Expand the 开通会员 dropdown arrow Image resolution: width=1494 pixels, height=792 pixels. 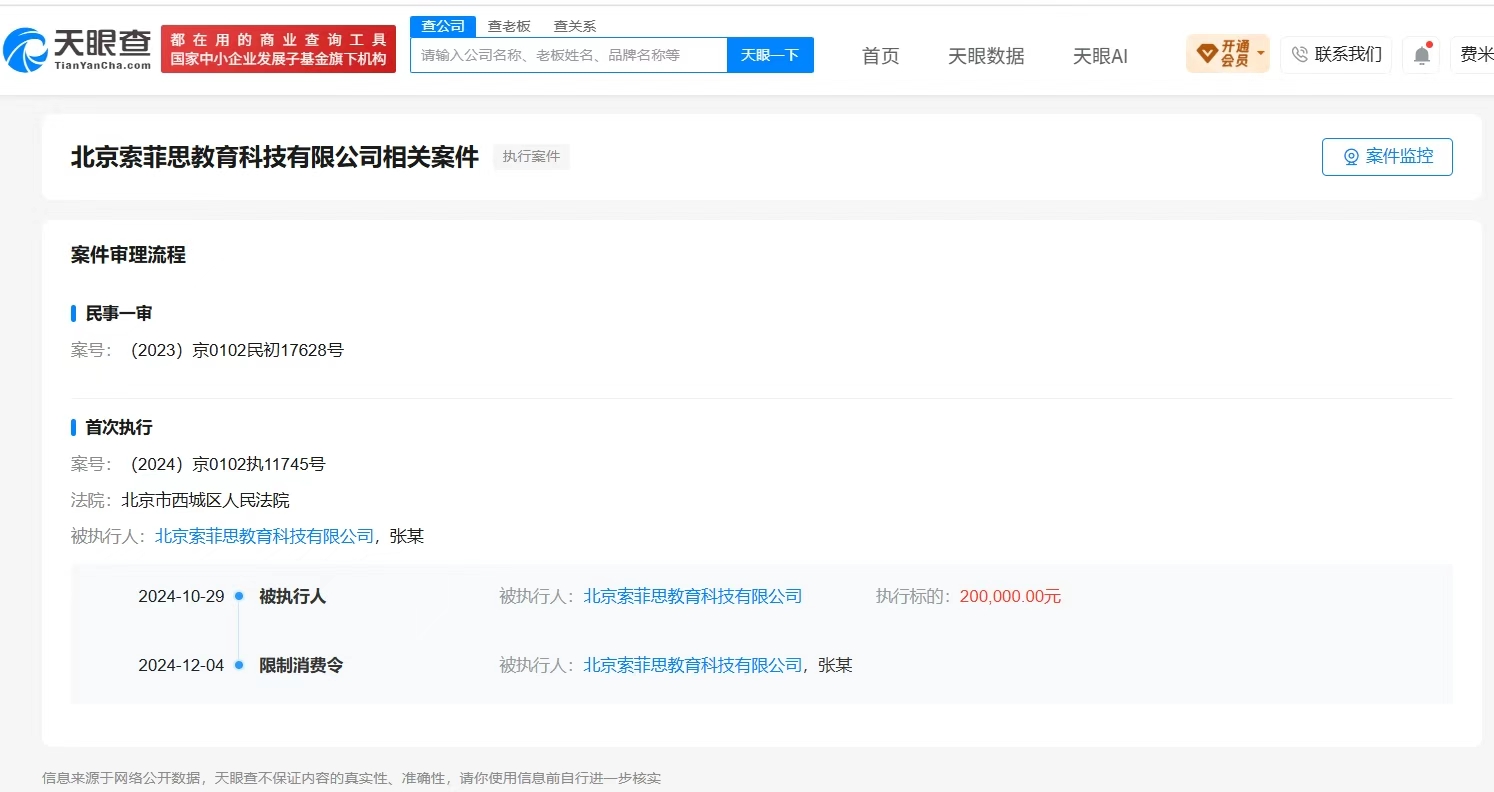[1260, 53]
